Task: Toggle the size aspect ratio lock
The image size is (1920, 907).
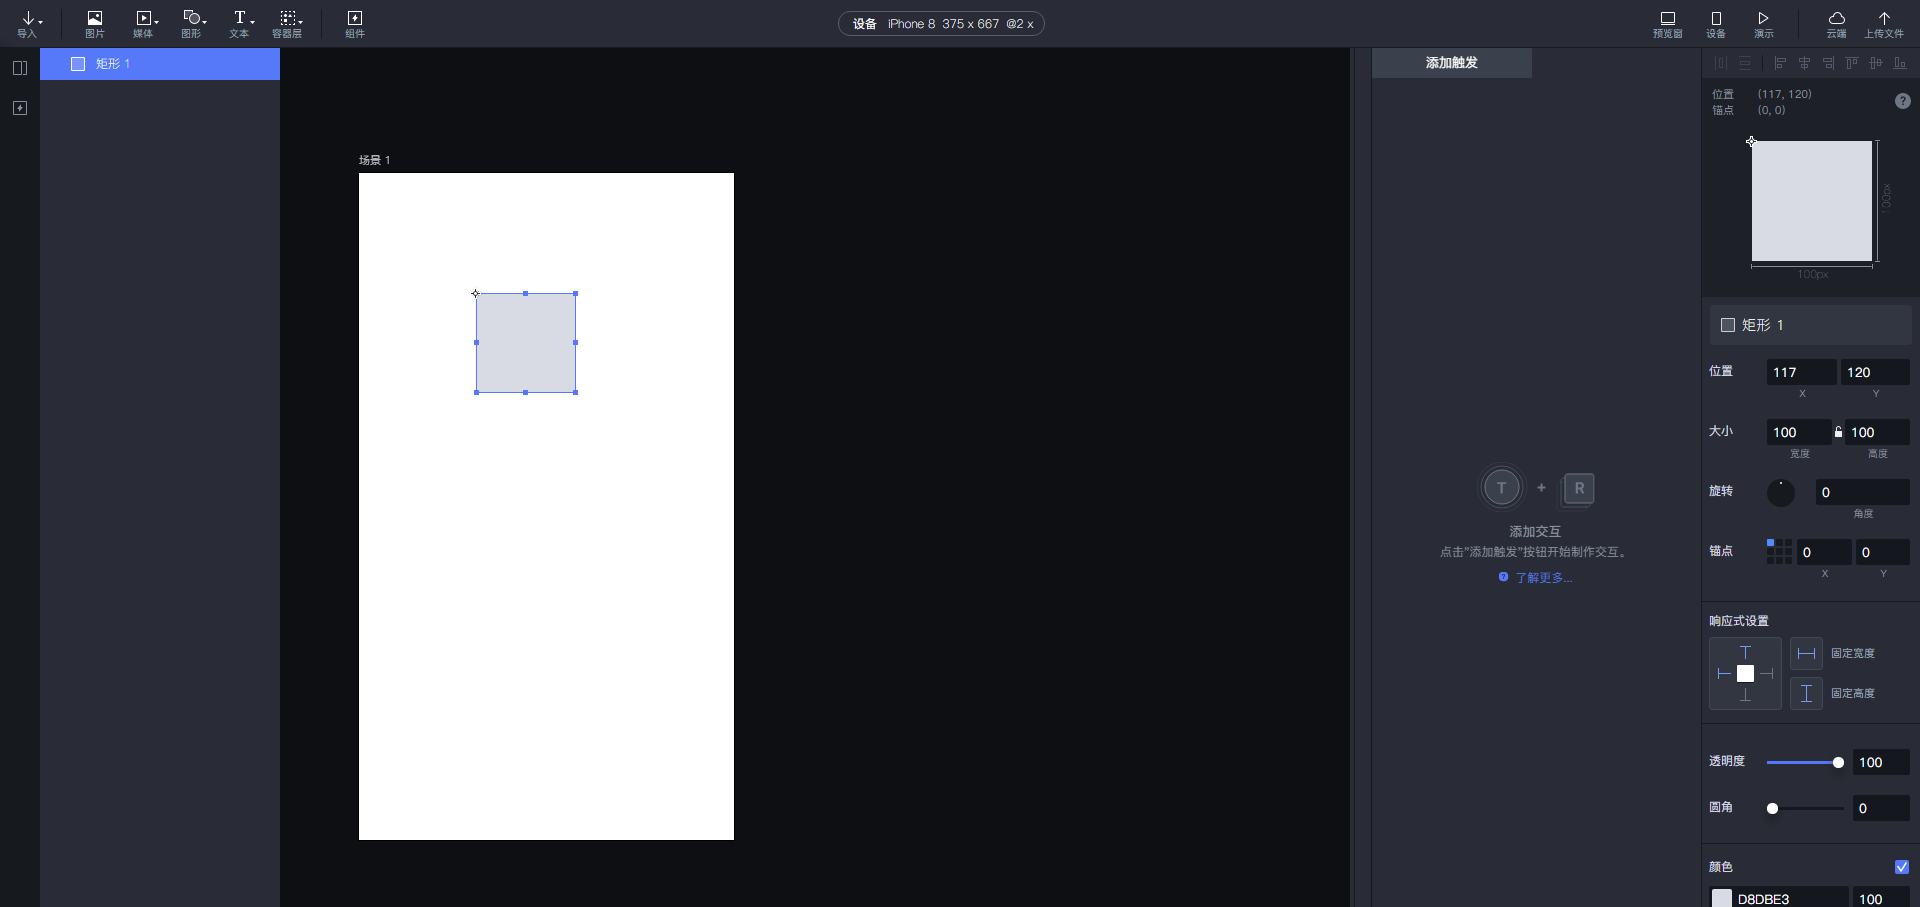Action: pyautogui.click(x=1838, y=432)
